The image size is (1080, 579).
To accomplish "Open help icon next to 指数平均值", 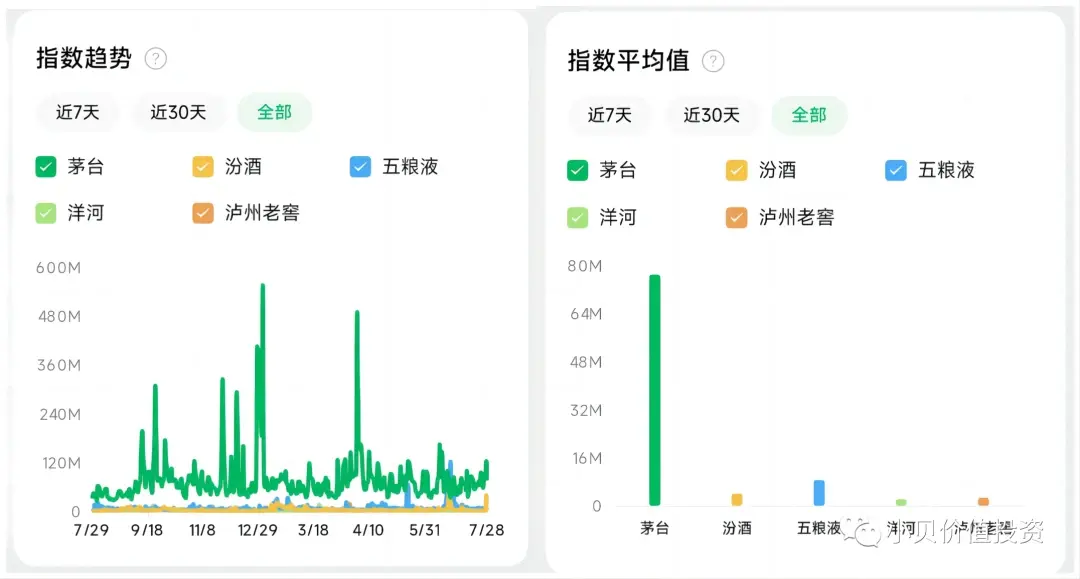I will pos(713,61).
